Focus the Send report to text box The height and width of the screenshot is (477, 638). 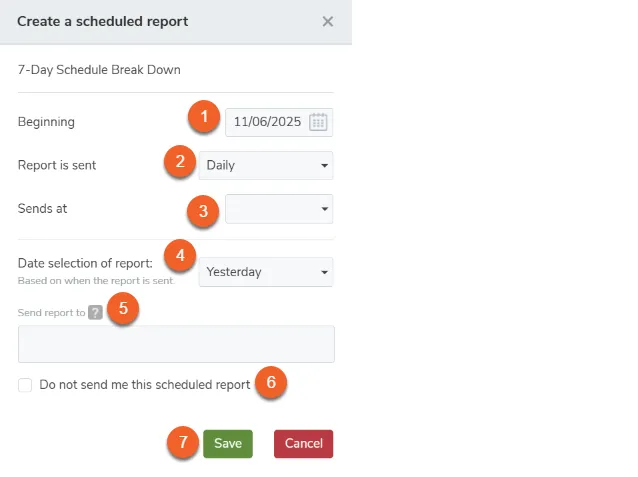pos(176,344)
